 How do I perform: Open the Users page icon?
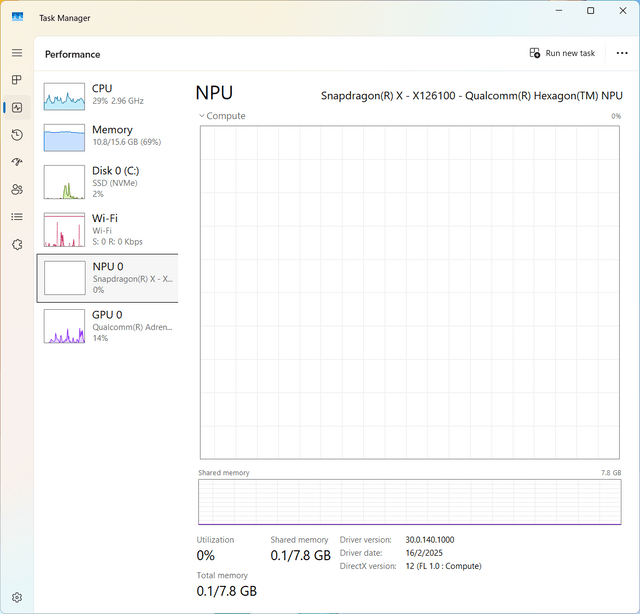(17, 190)
